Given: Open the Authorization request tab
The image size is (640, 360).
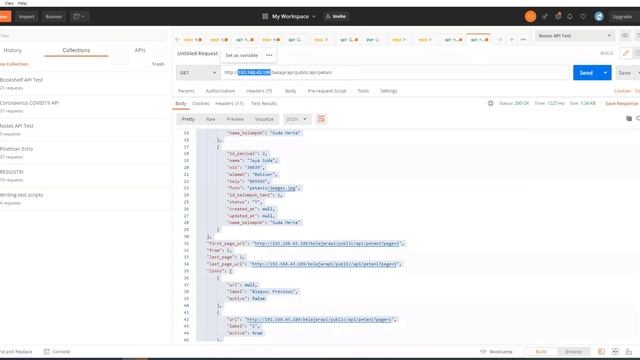Looking at the screenshot, I should pos(220,91).
